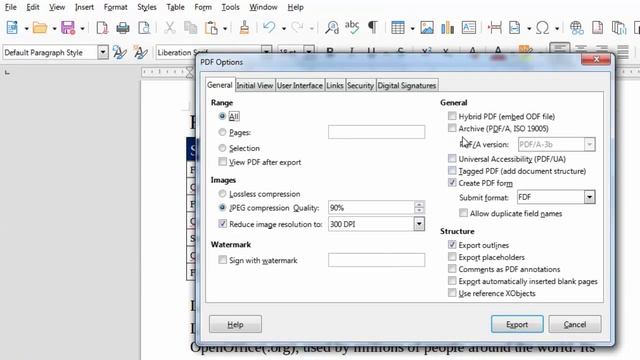
Task: Click the Redo arrow icon
Action: click(x=298, y=28)
